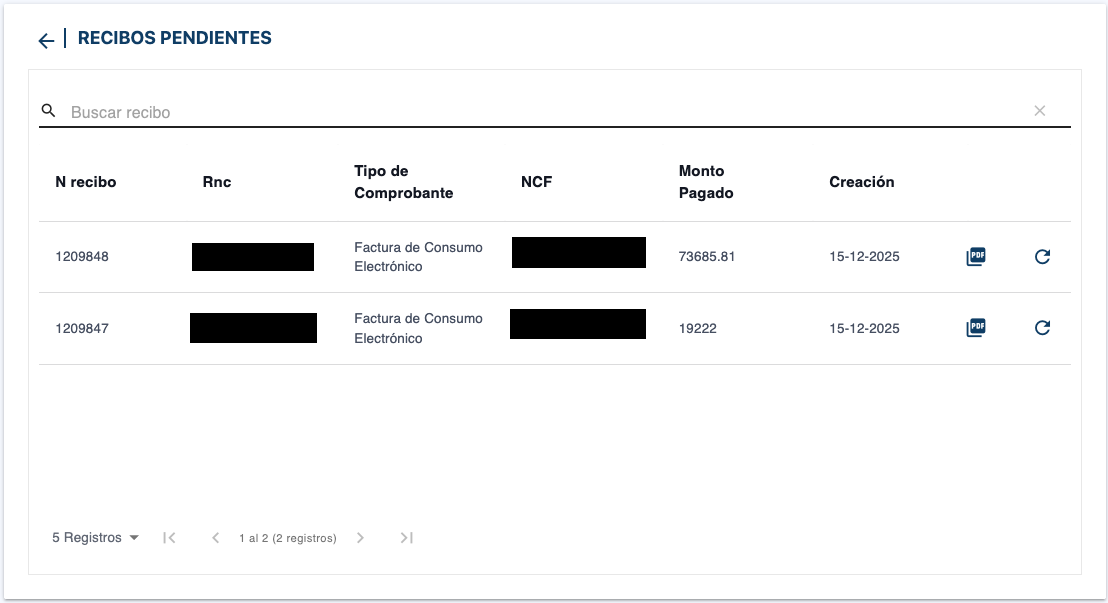Click the NCF column header

click(537, 182)
